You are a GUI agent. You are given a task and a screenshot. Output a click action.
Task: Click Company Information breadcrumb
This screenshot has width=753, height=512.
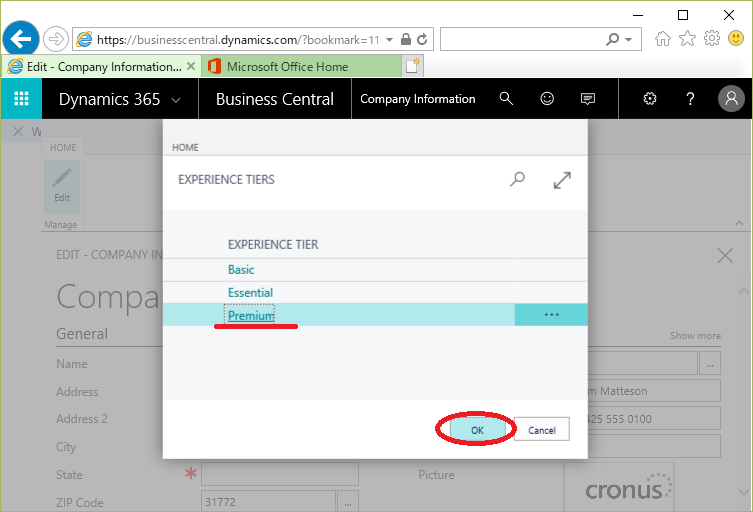418,99
